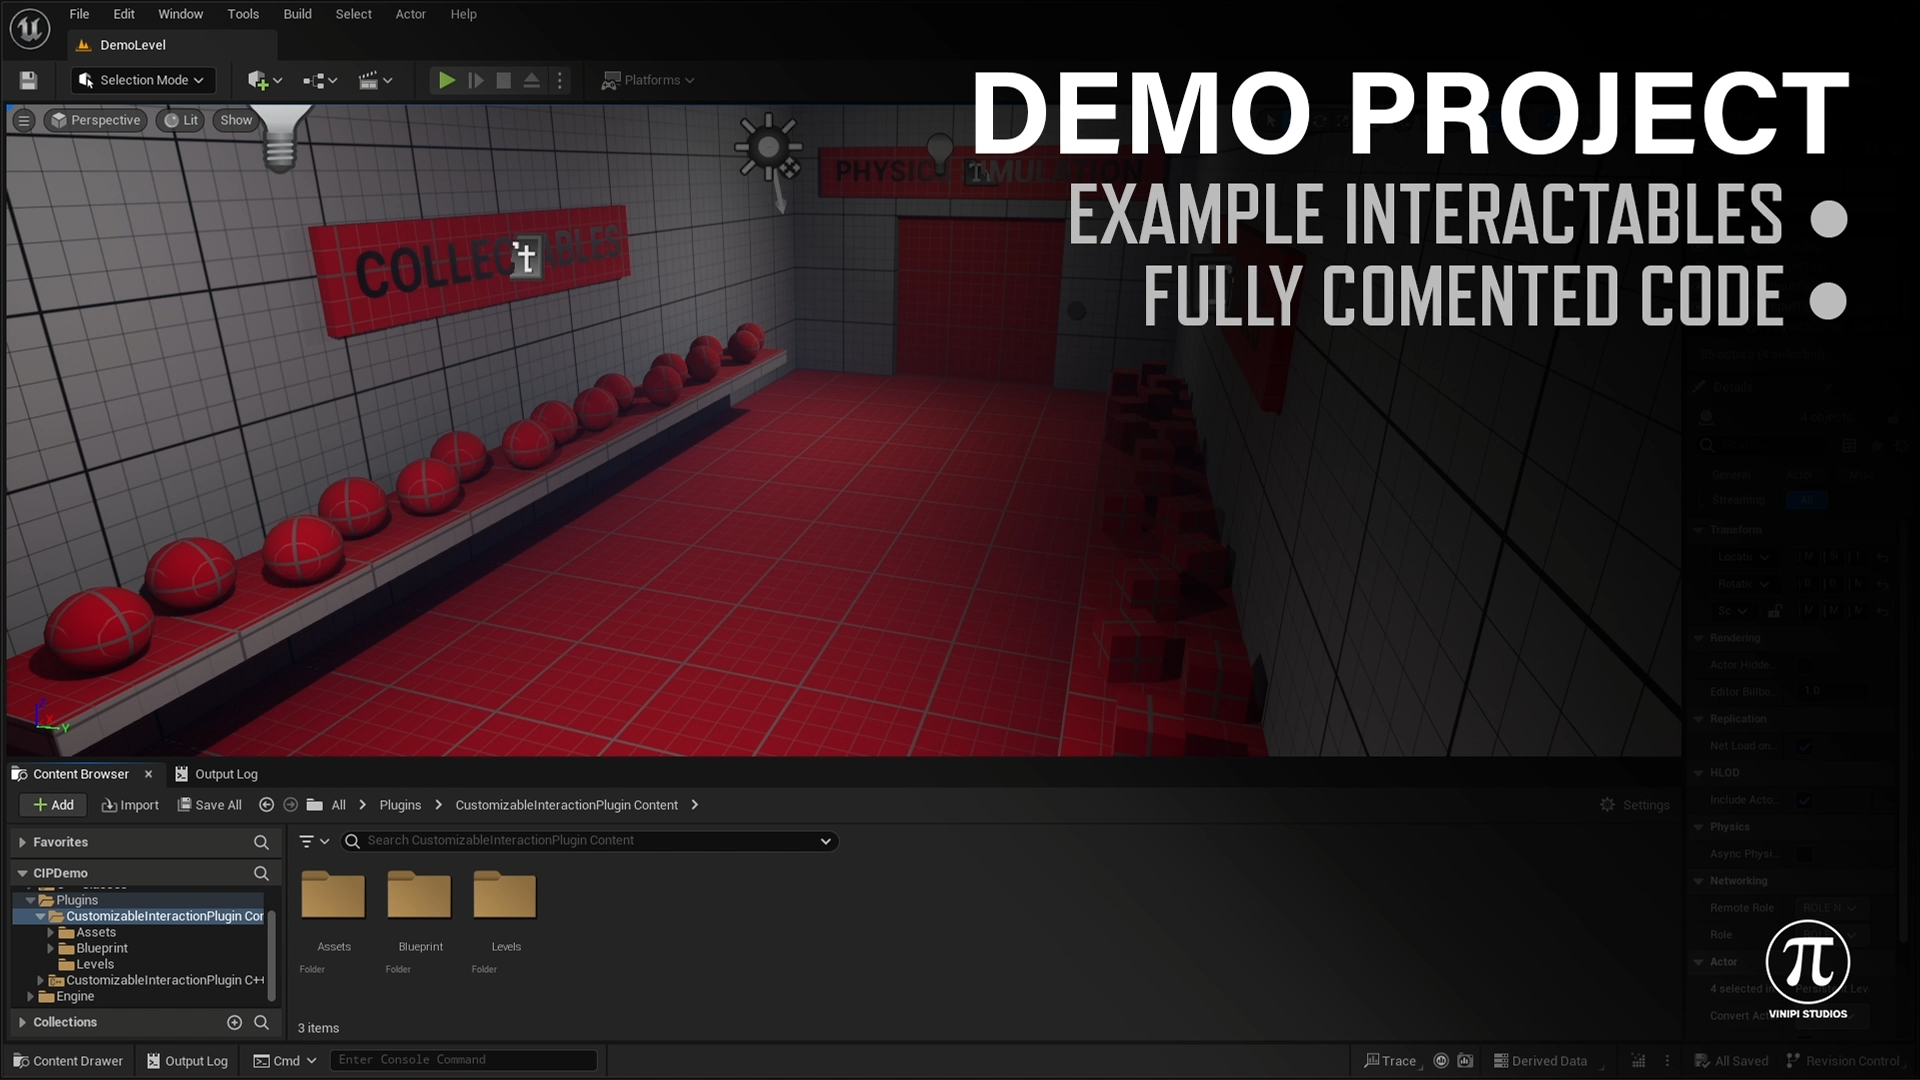
Task: Click the Insights Trace icon in status bar
Action: pyautogui.click(x=1392, y=1060)
